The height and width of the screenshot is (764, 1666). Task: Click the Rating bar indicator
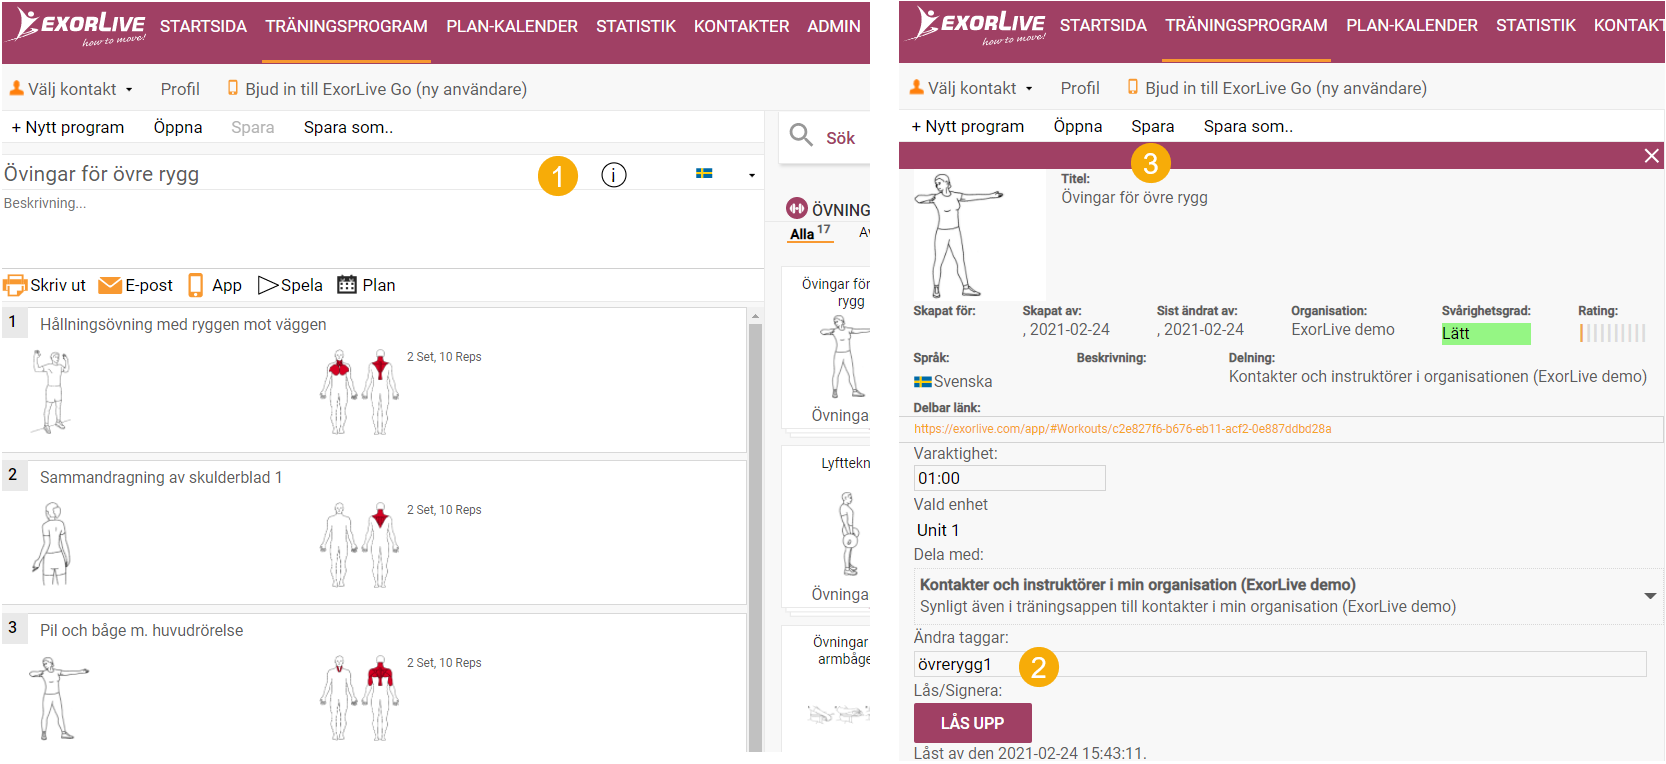(1612, 333)
